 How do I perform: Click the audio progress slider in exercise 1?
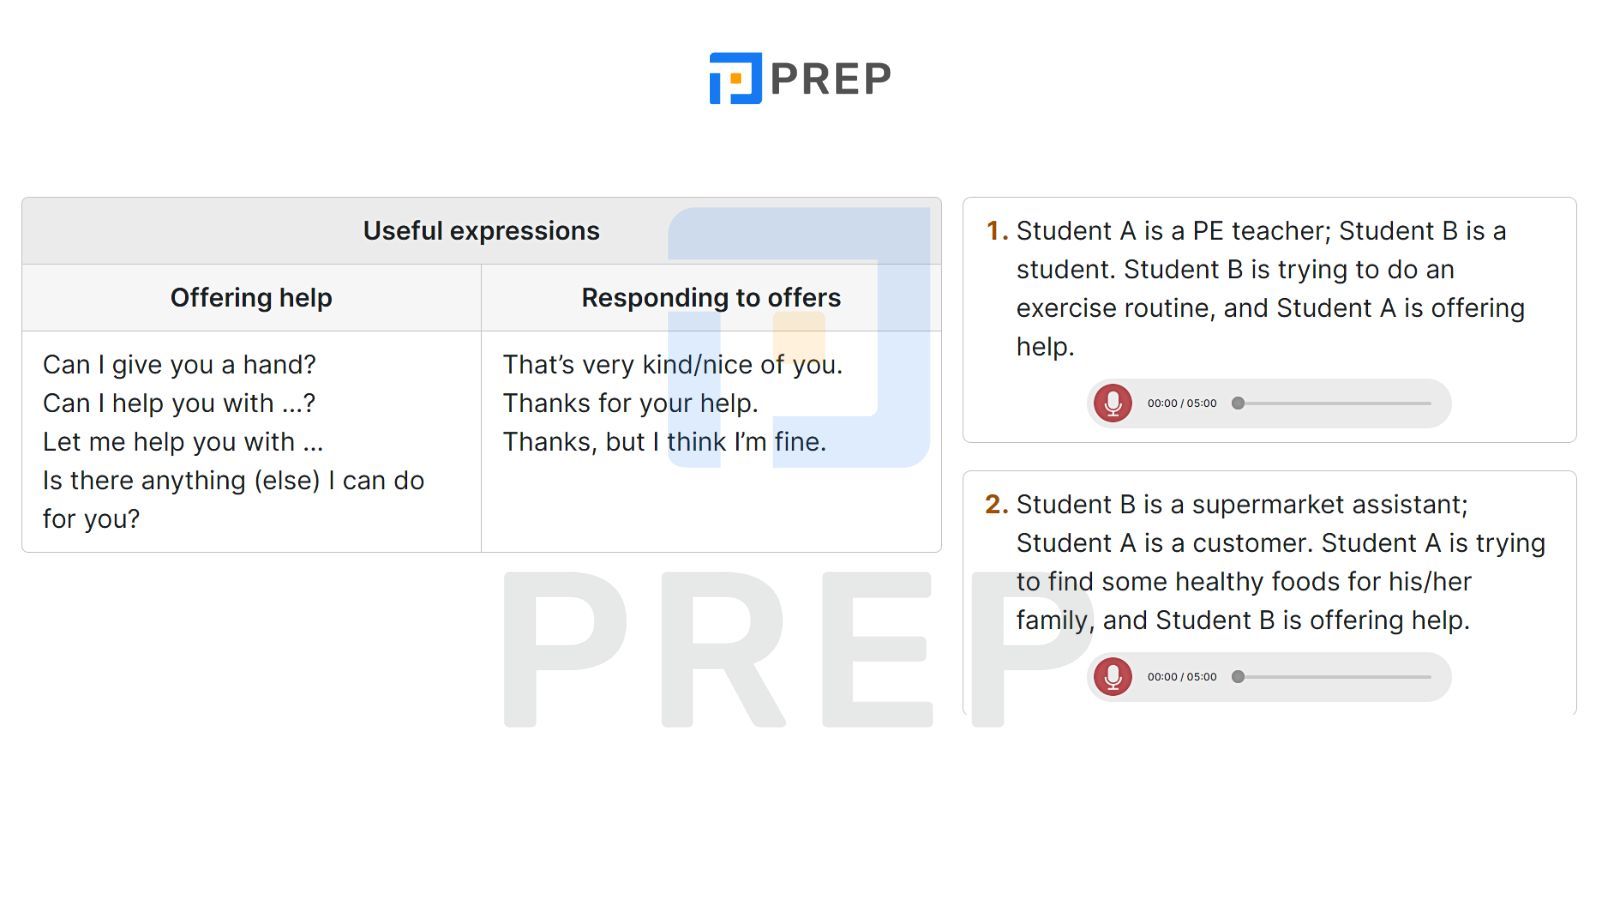tap(1334, 403)
